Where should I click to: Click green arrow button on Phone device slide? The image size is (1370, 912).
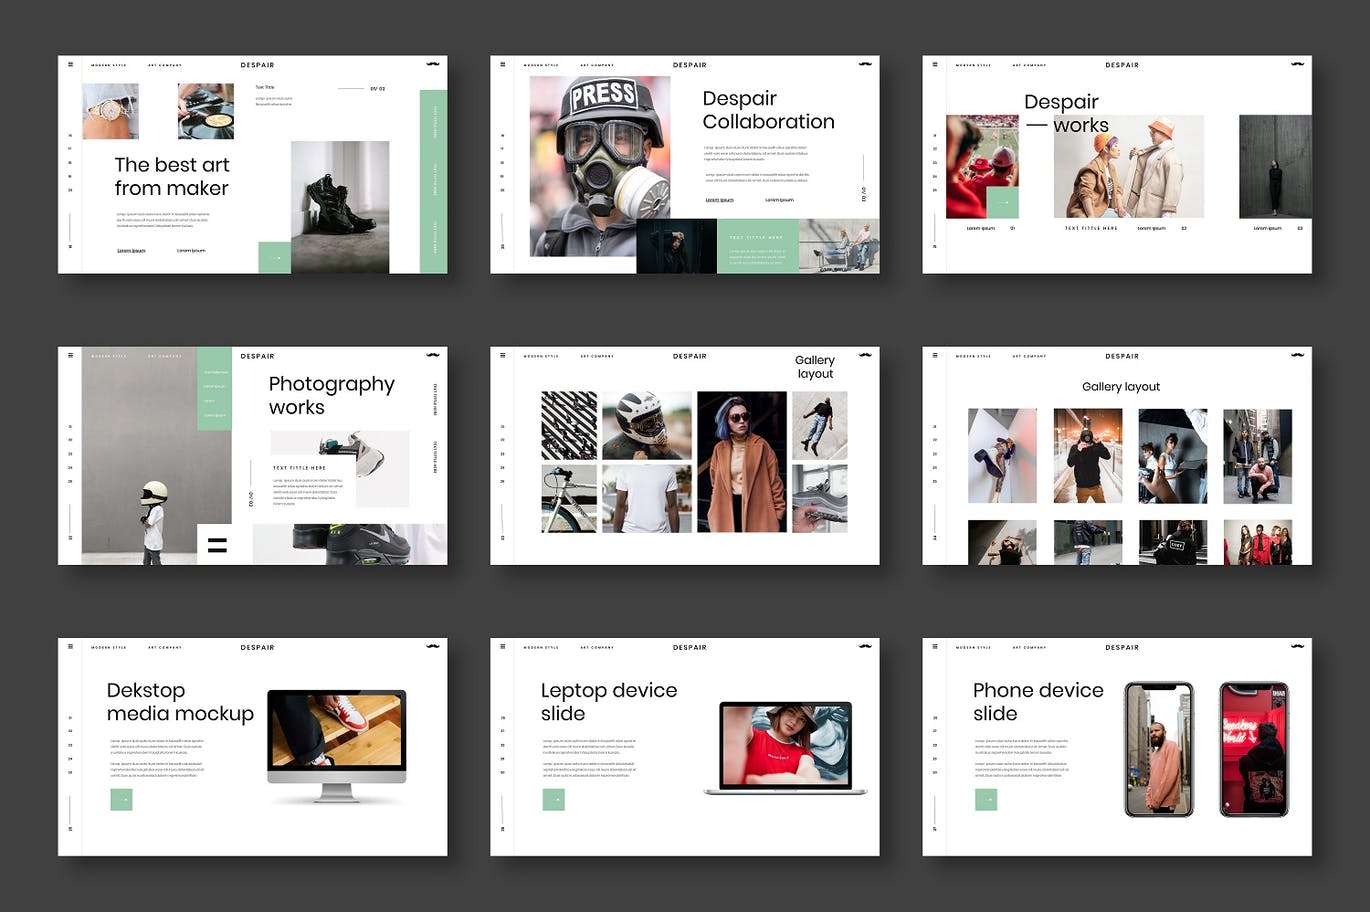986,799
